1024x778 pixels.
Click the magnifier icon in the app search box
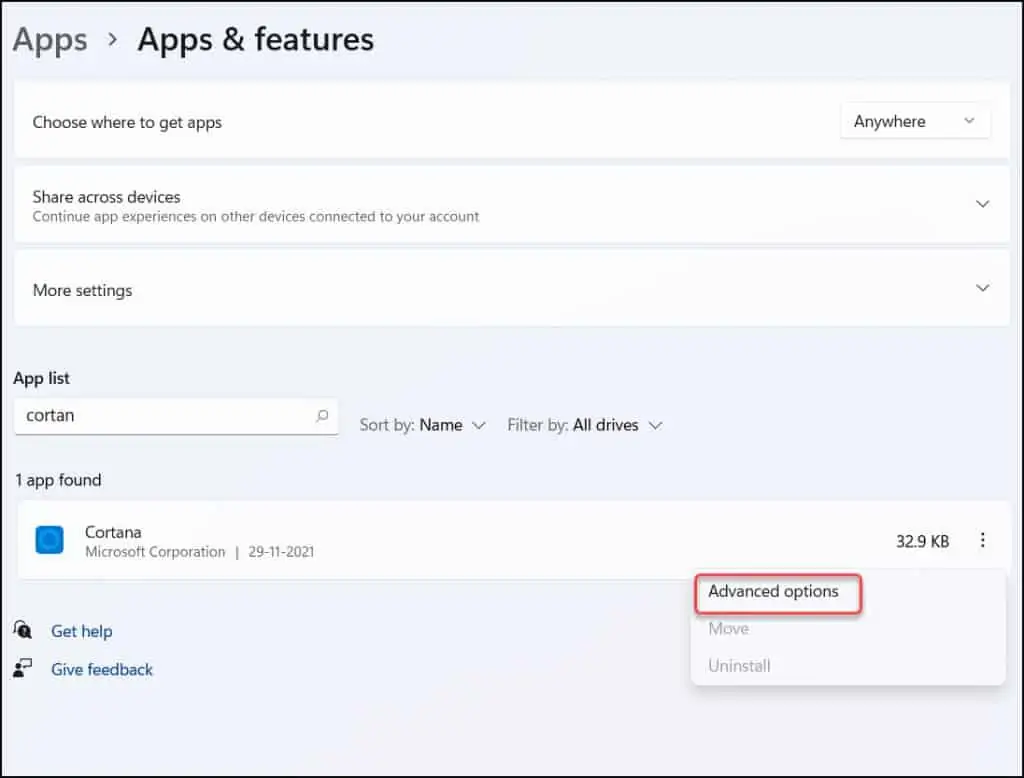[x=322, y=415]
